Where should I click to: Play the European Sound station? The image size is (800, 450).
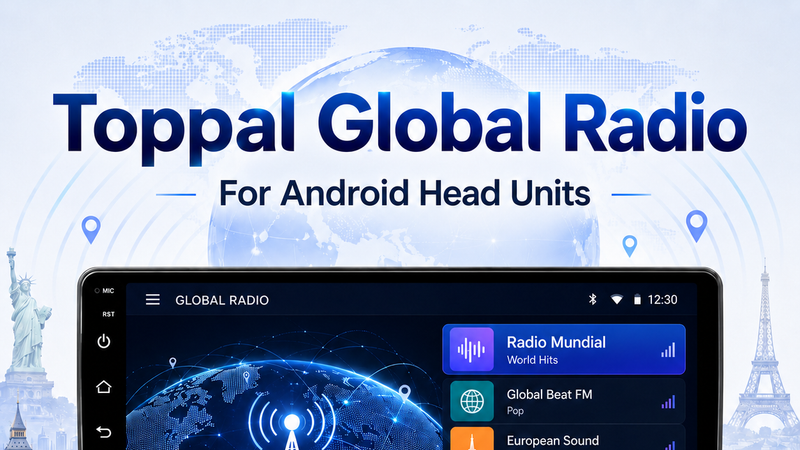(x=564, y=438)
